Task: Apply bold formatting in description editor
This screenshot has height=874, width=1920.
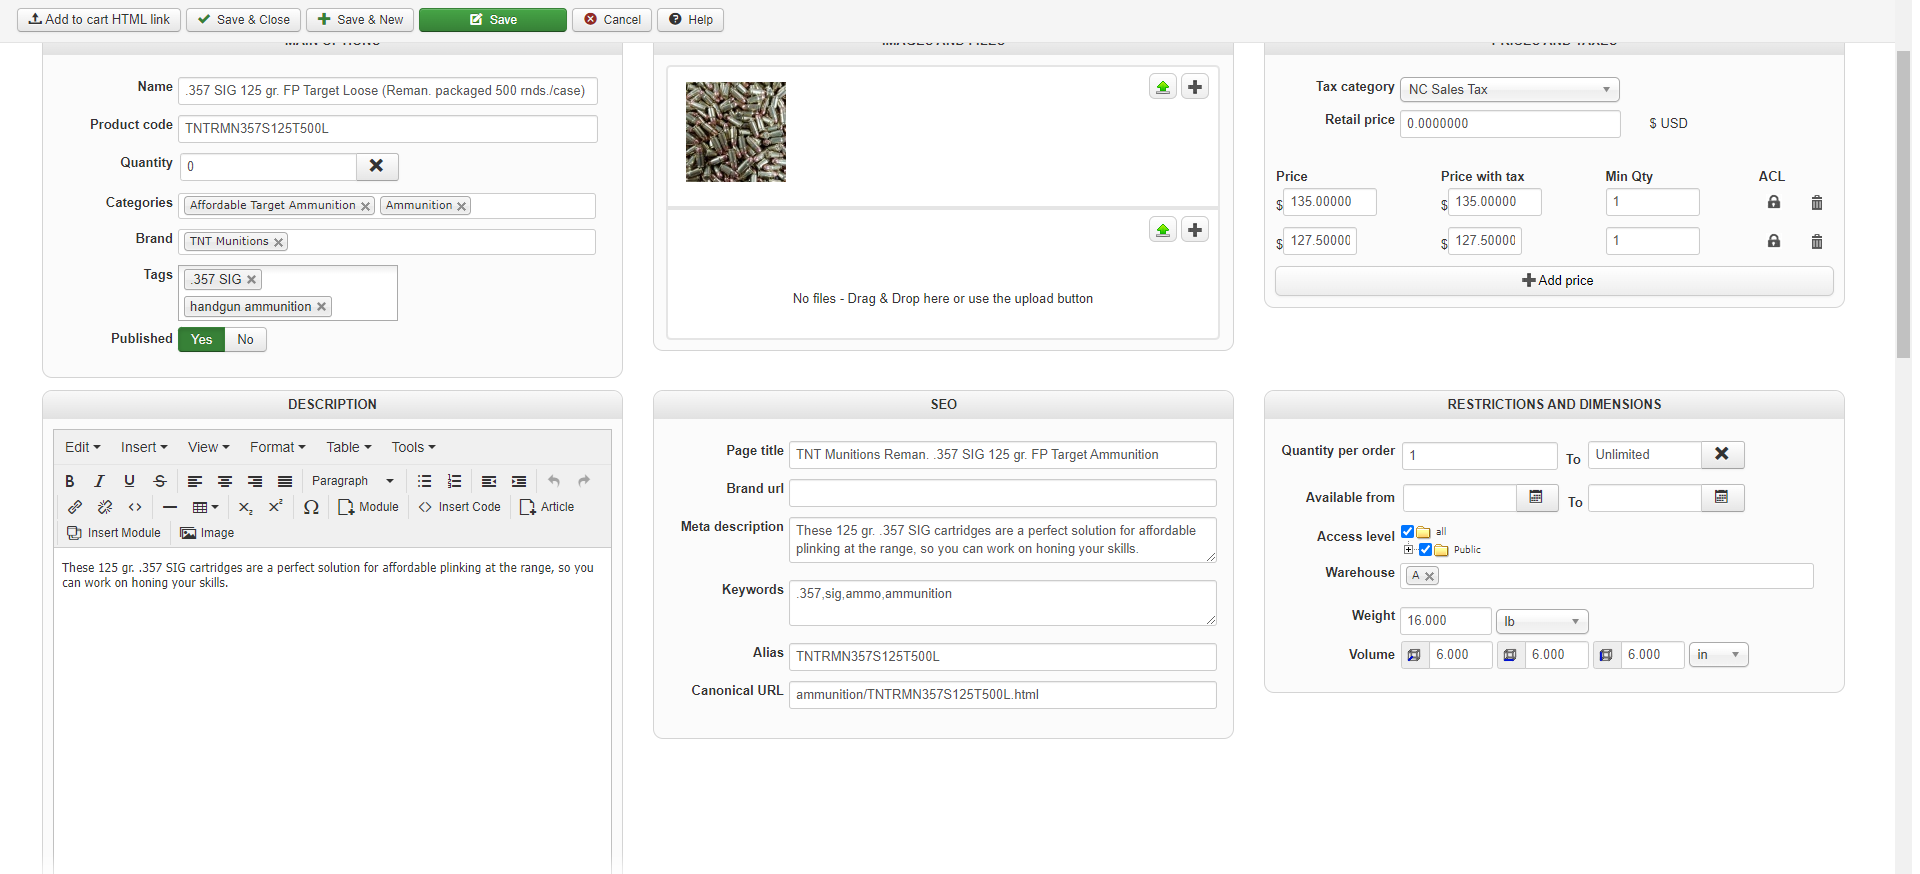Action: click(70, 481)
